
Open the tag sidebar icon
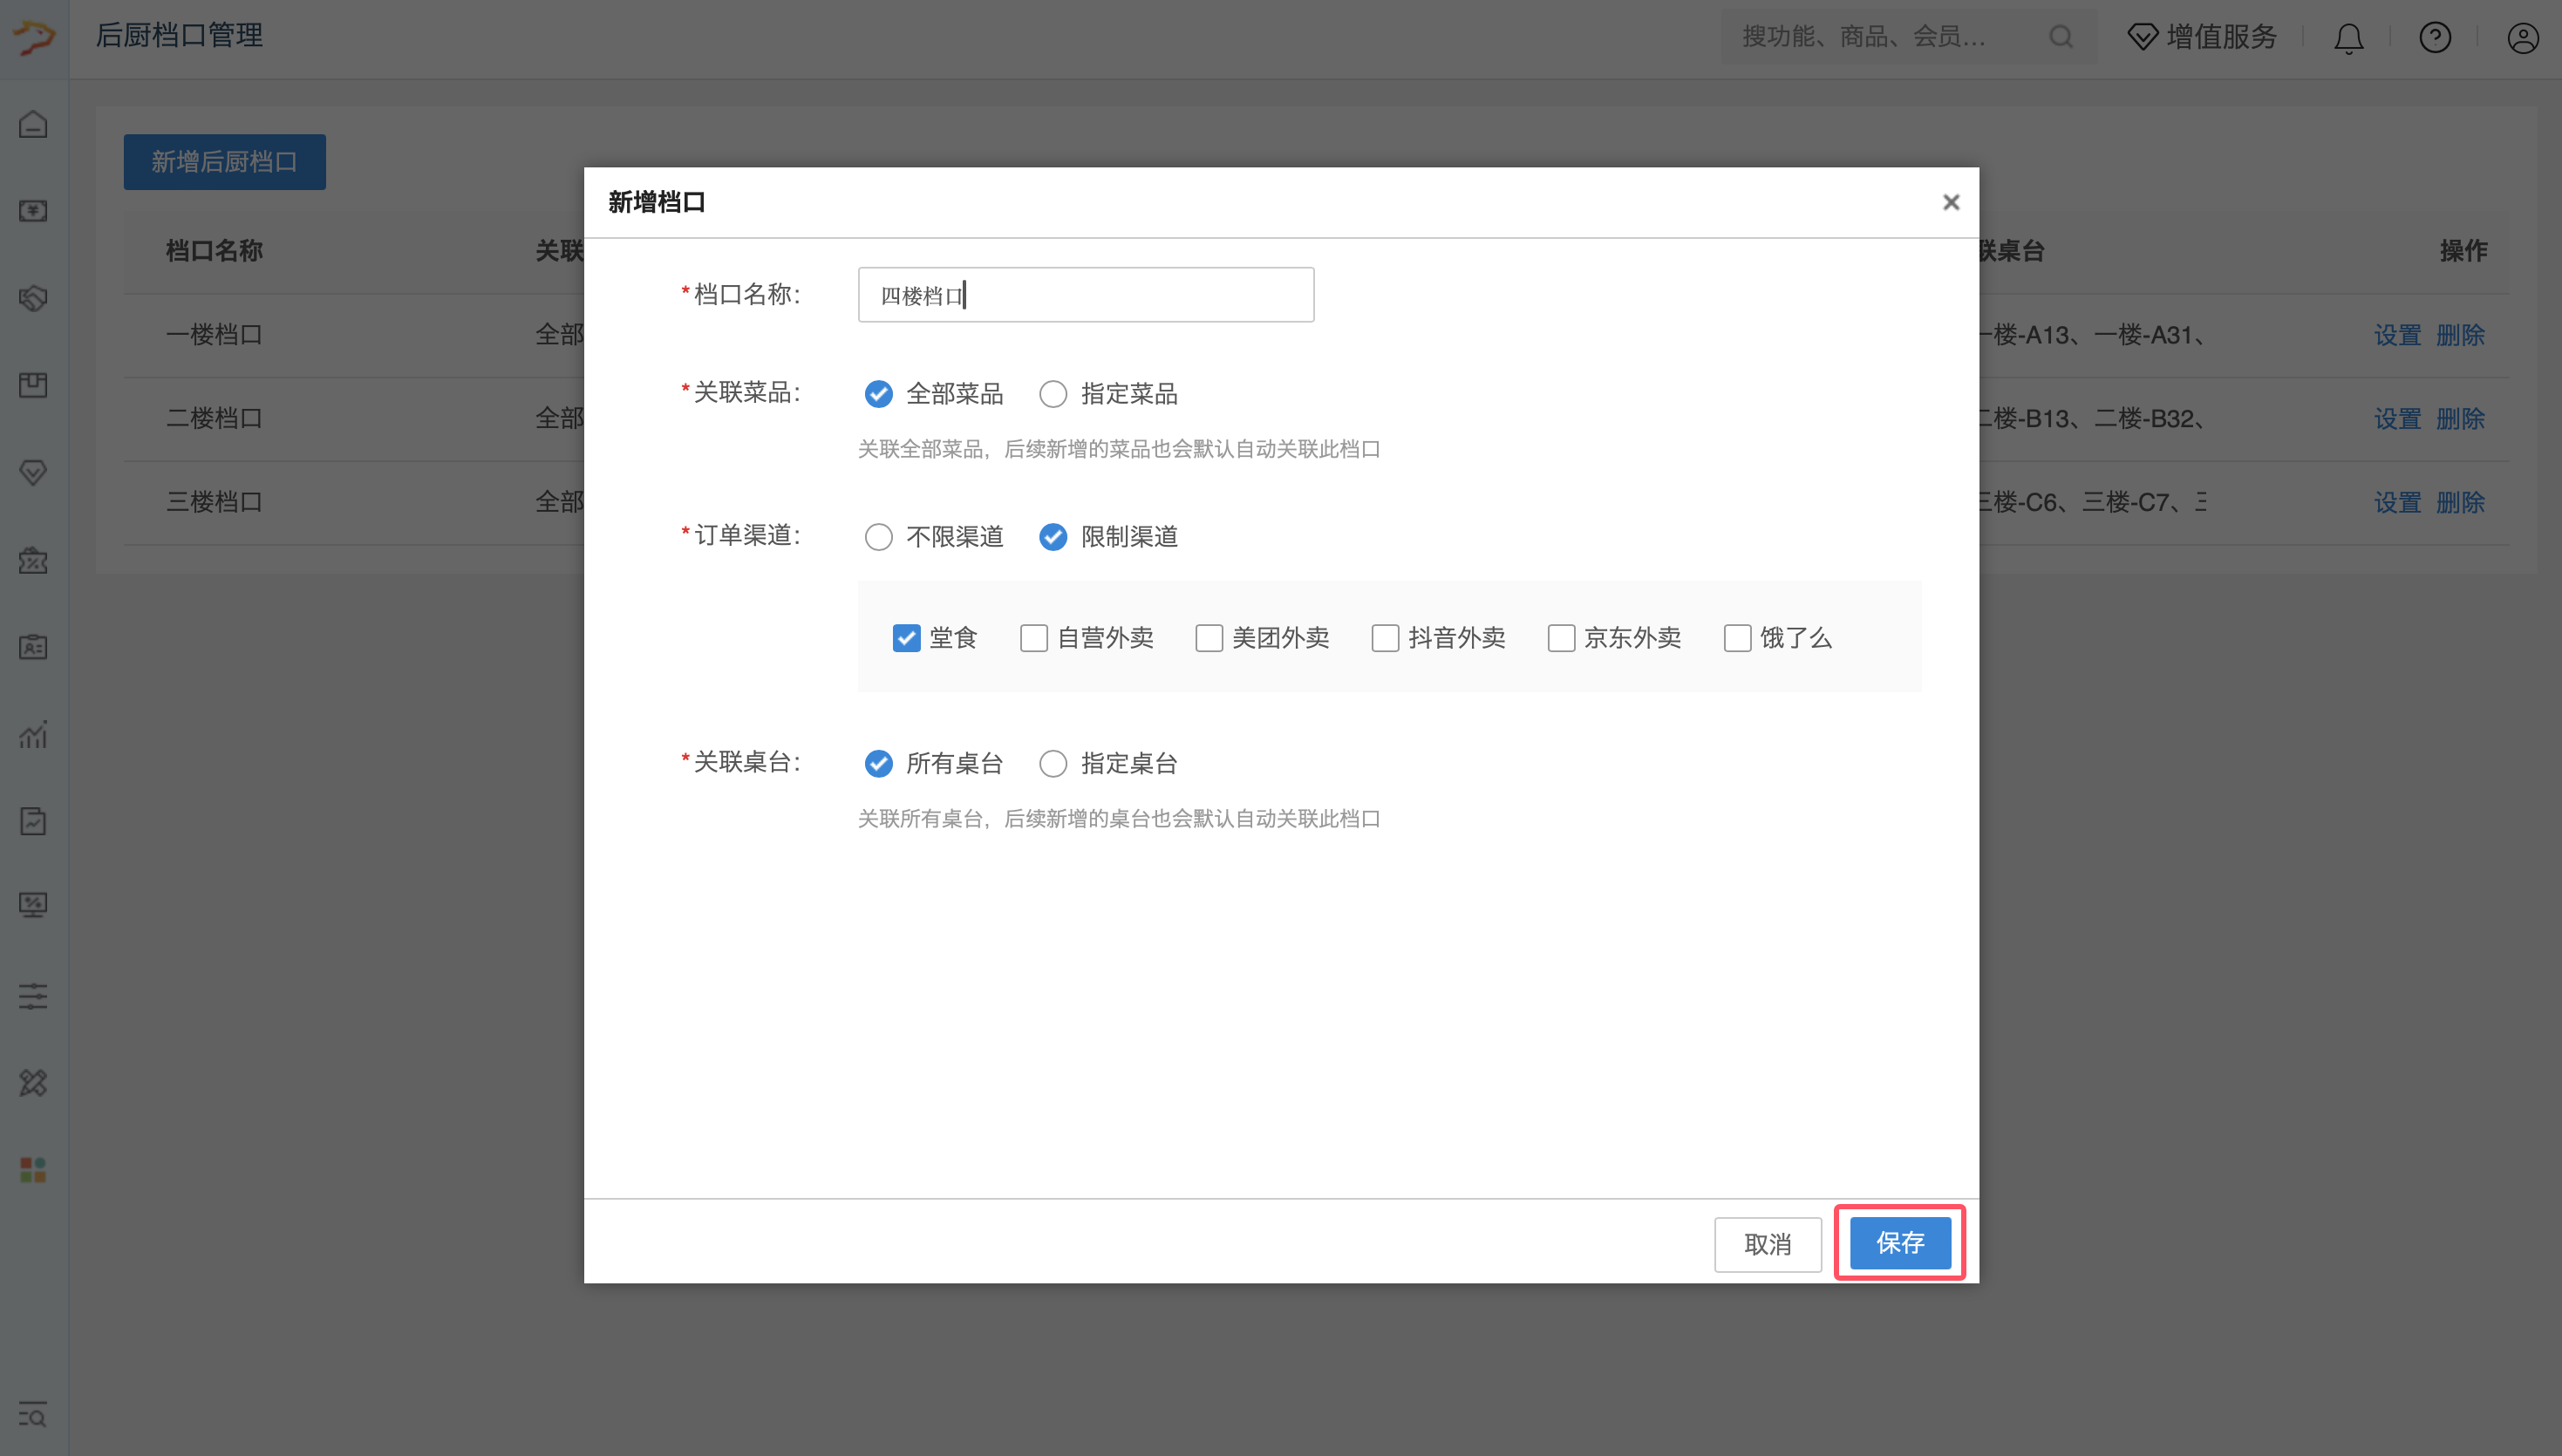point(33,298)
